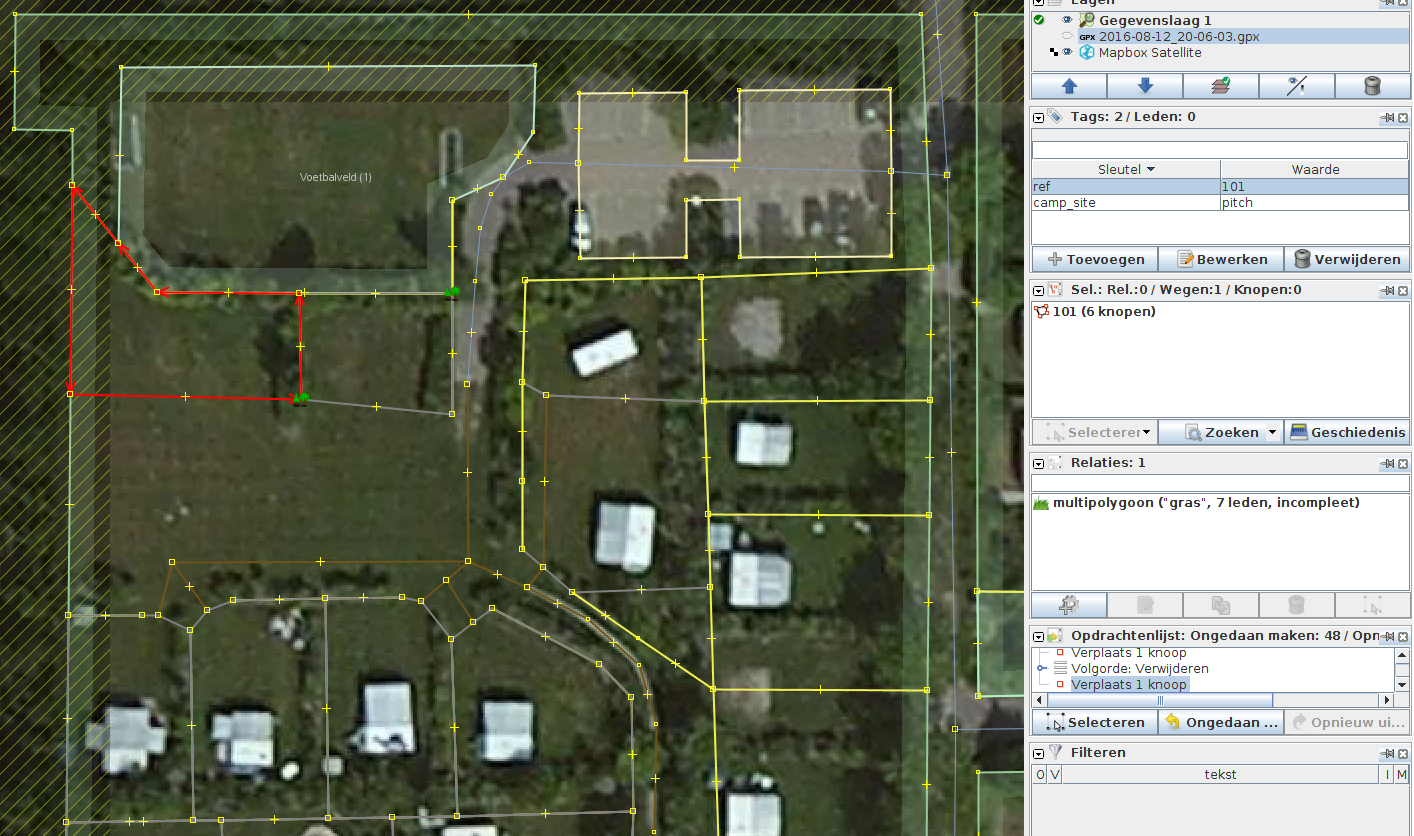Open Geschiedenis for the selection
Viewport: 1414px width, 836px height.
tap(1347, 433)
